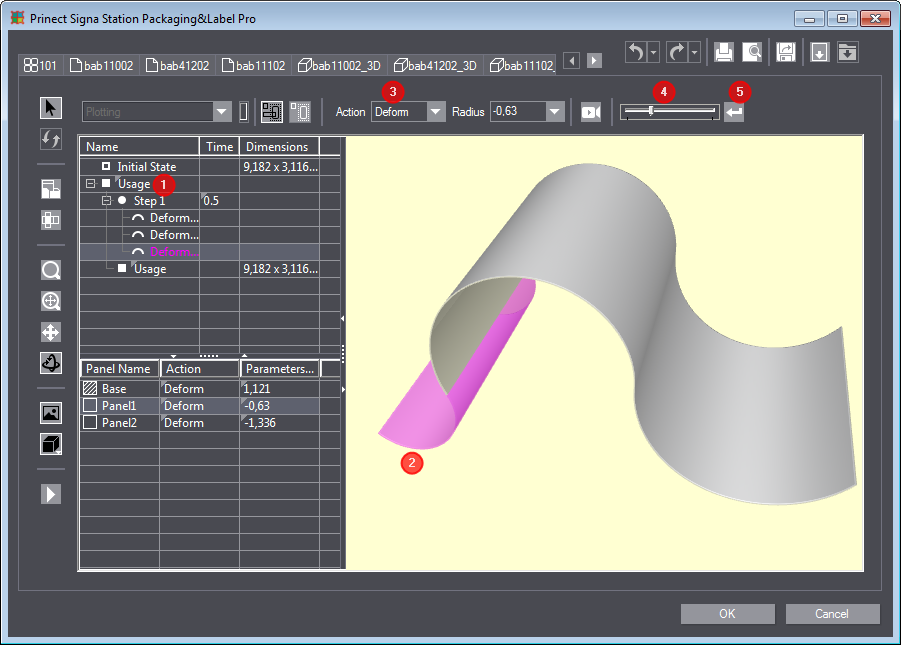The image size is (901, 645).
Task: Toggle the Base panel checkbox
Action: tap(90, 389)
